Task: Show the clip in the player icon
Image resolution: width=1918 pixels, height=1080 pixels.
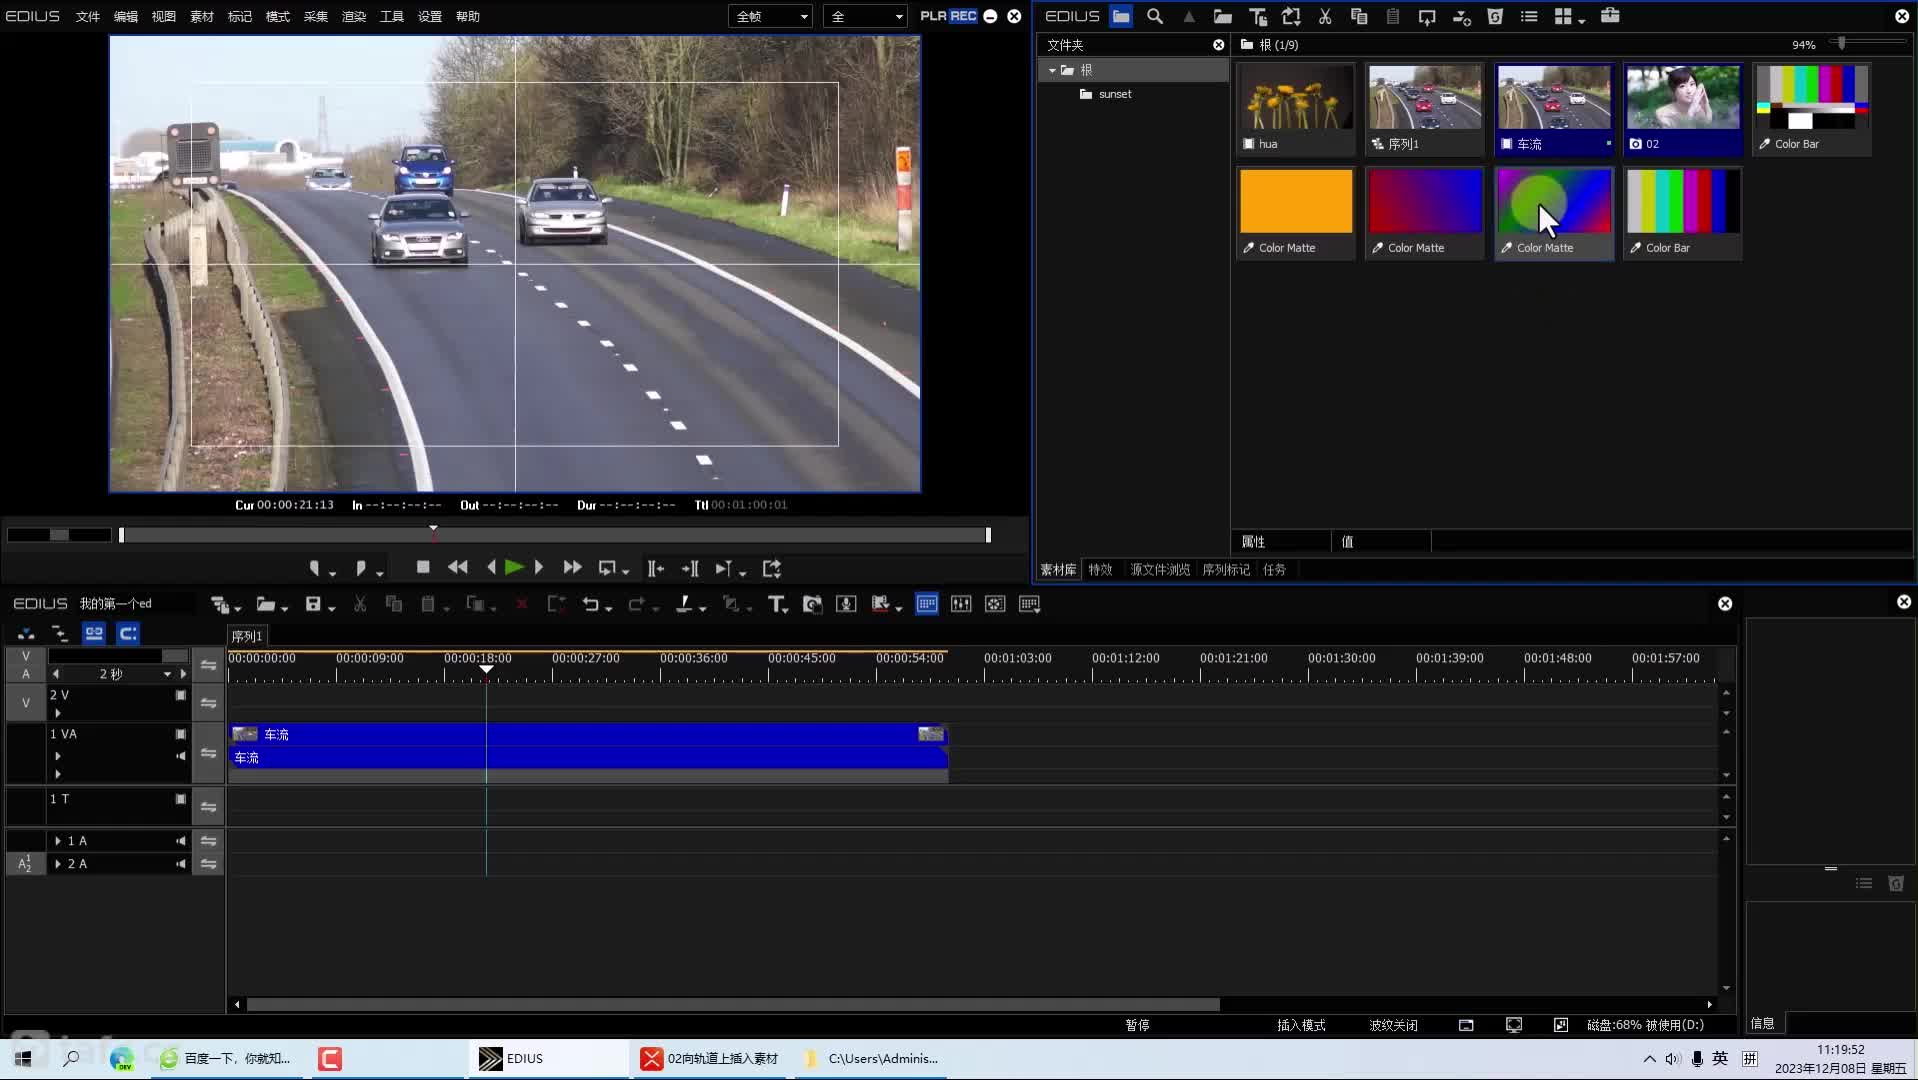Action: pyautogui.click(x=1427, y=16)
